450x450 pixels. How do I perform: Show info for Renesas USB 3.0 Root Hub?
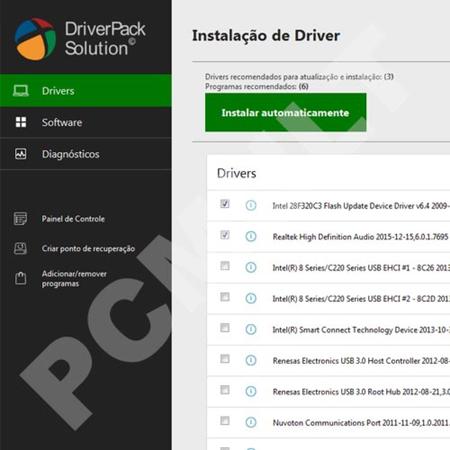point(251,391)
